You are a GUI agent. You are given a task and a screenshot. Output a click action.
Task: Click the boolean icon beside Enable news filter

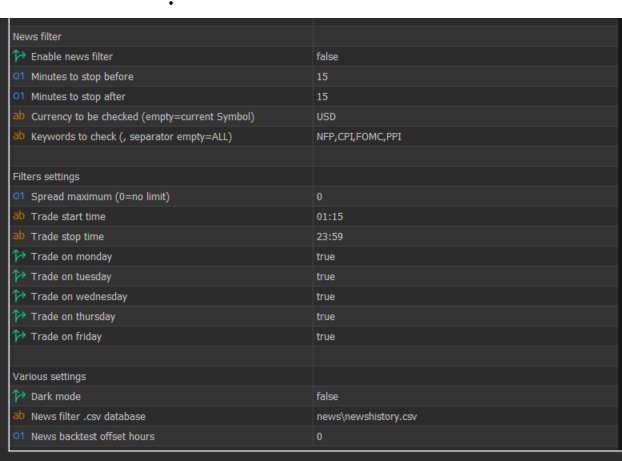19,56
